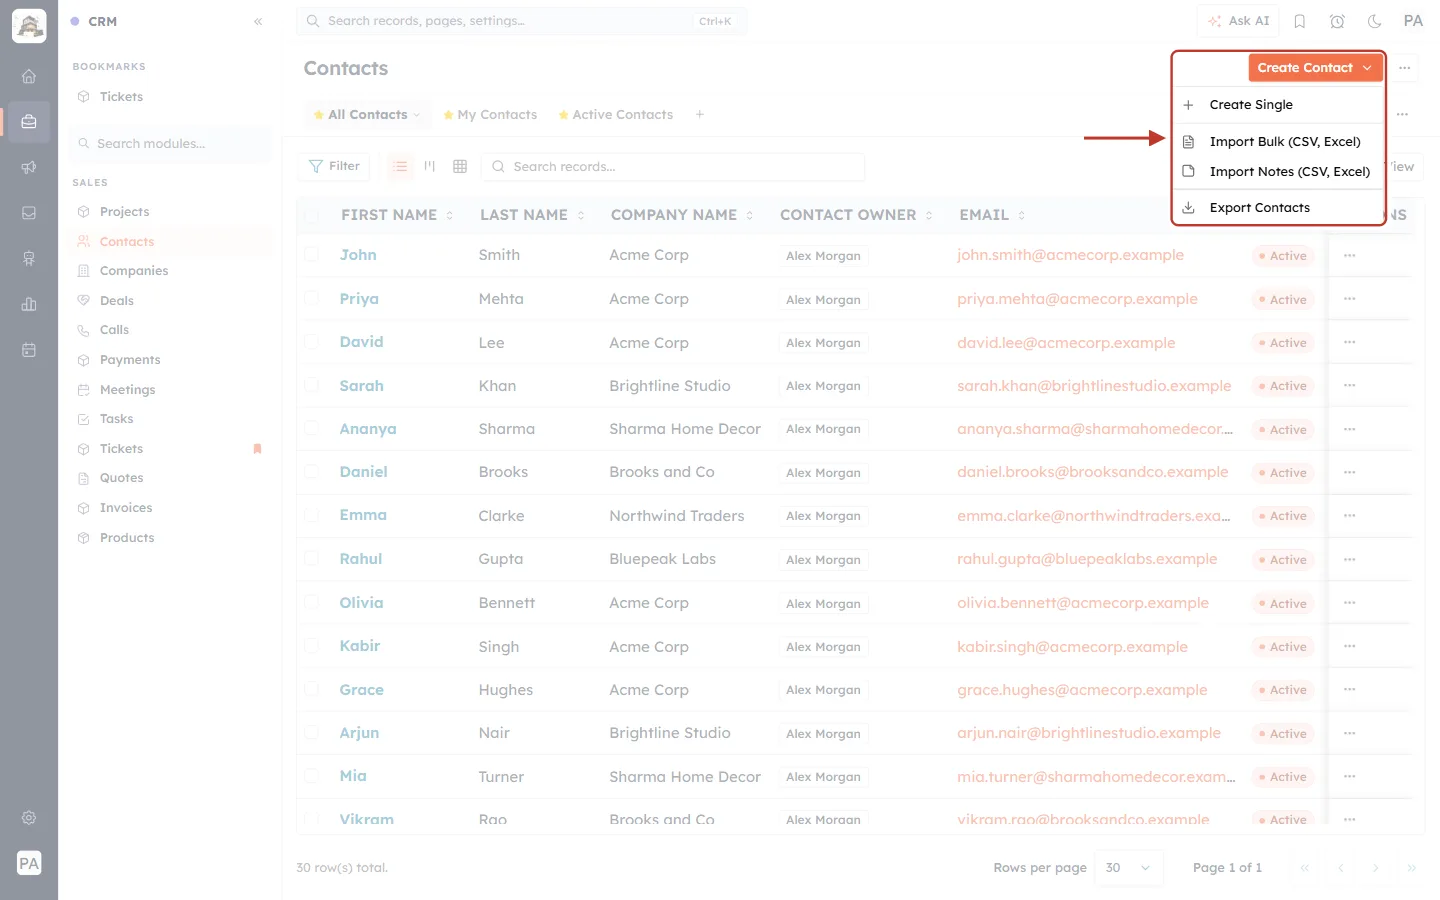The height and width of the screenshot is (900, 1440).
Task: Select the checkbox for Emma Clarke
Action: (311, 515)
